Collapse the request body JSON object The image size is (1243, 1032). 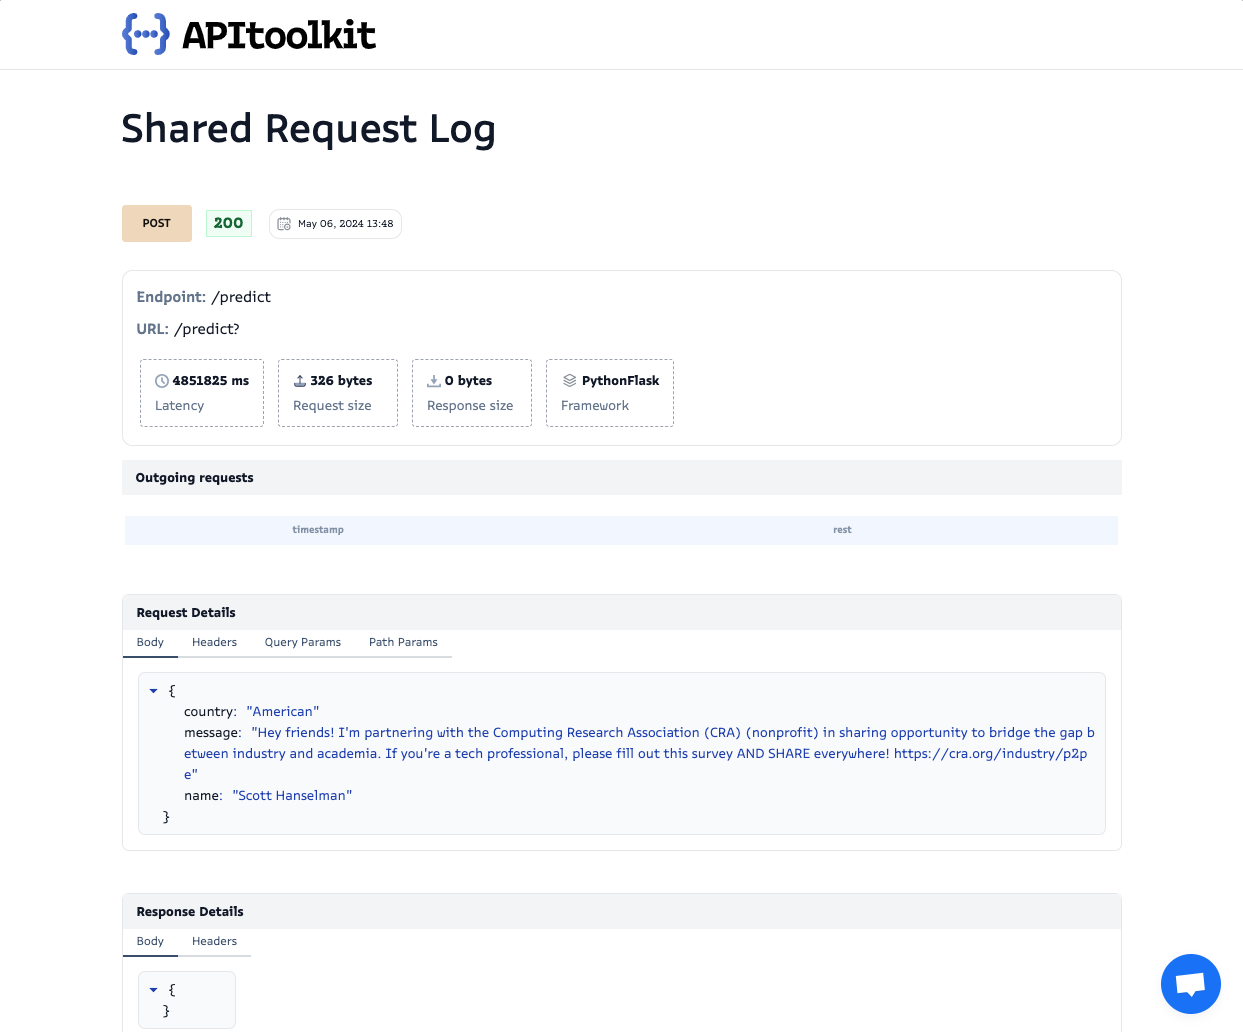[x=153, y=690]
